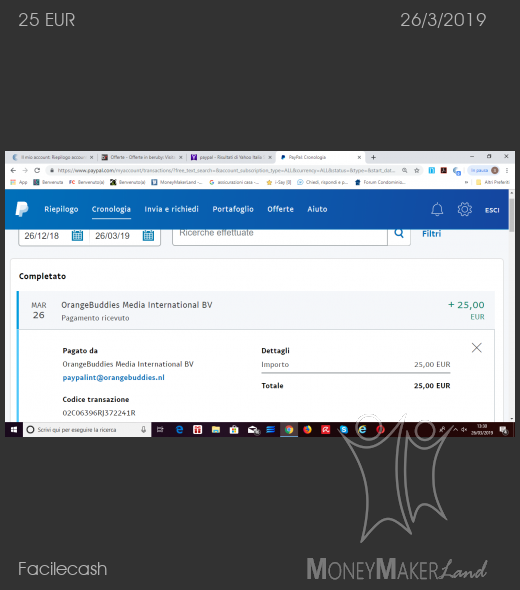Open Windows Start menu
The image size is (520, 590).
coord(14,430)
